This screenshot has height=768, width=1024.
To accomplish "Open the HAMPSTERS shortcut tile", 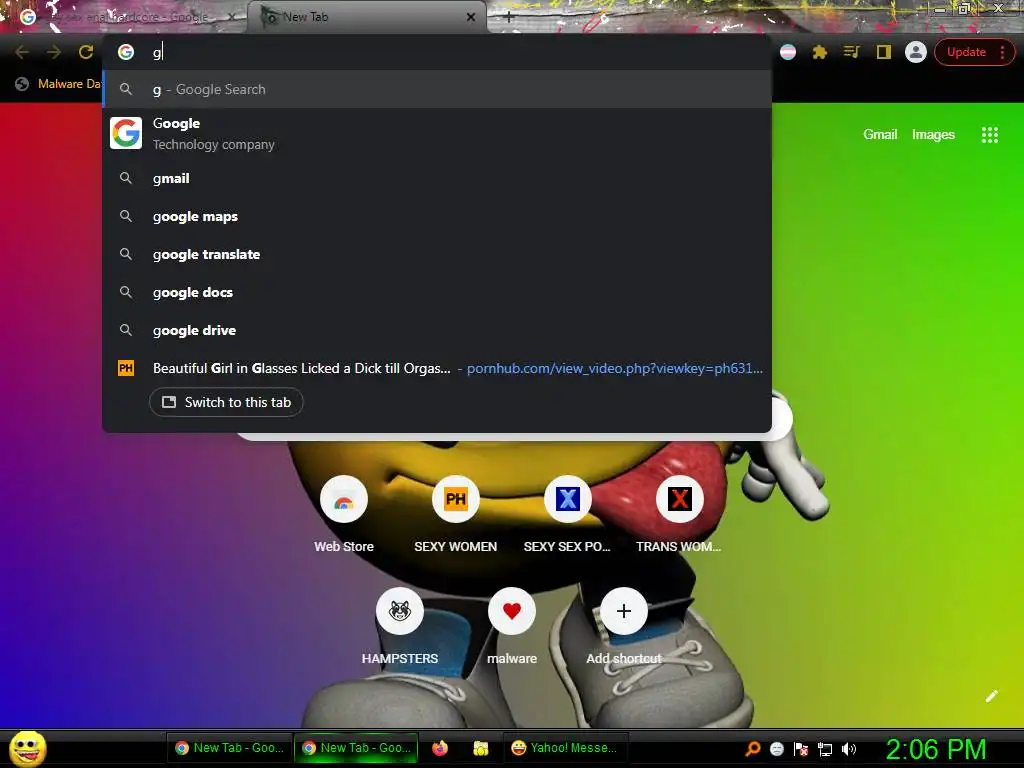I will pos(400,628).
